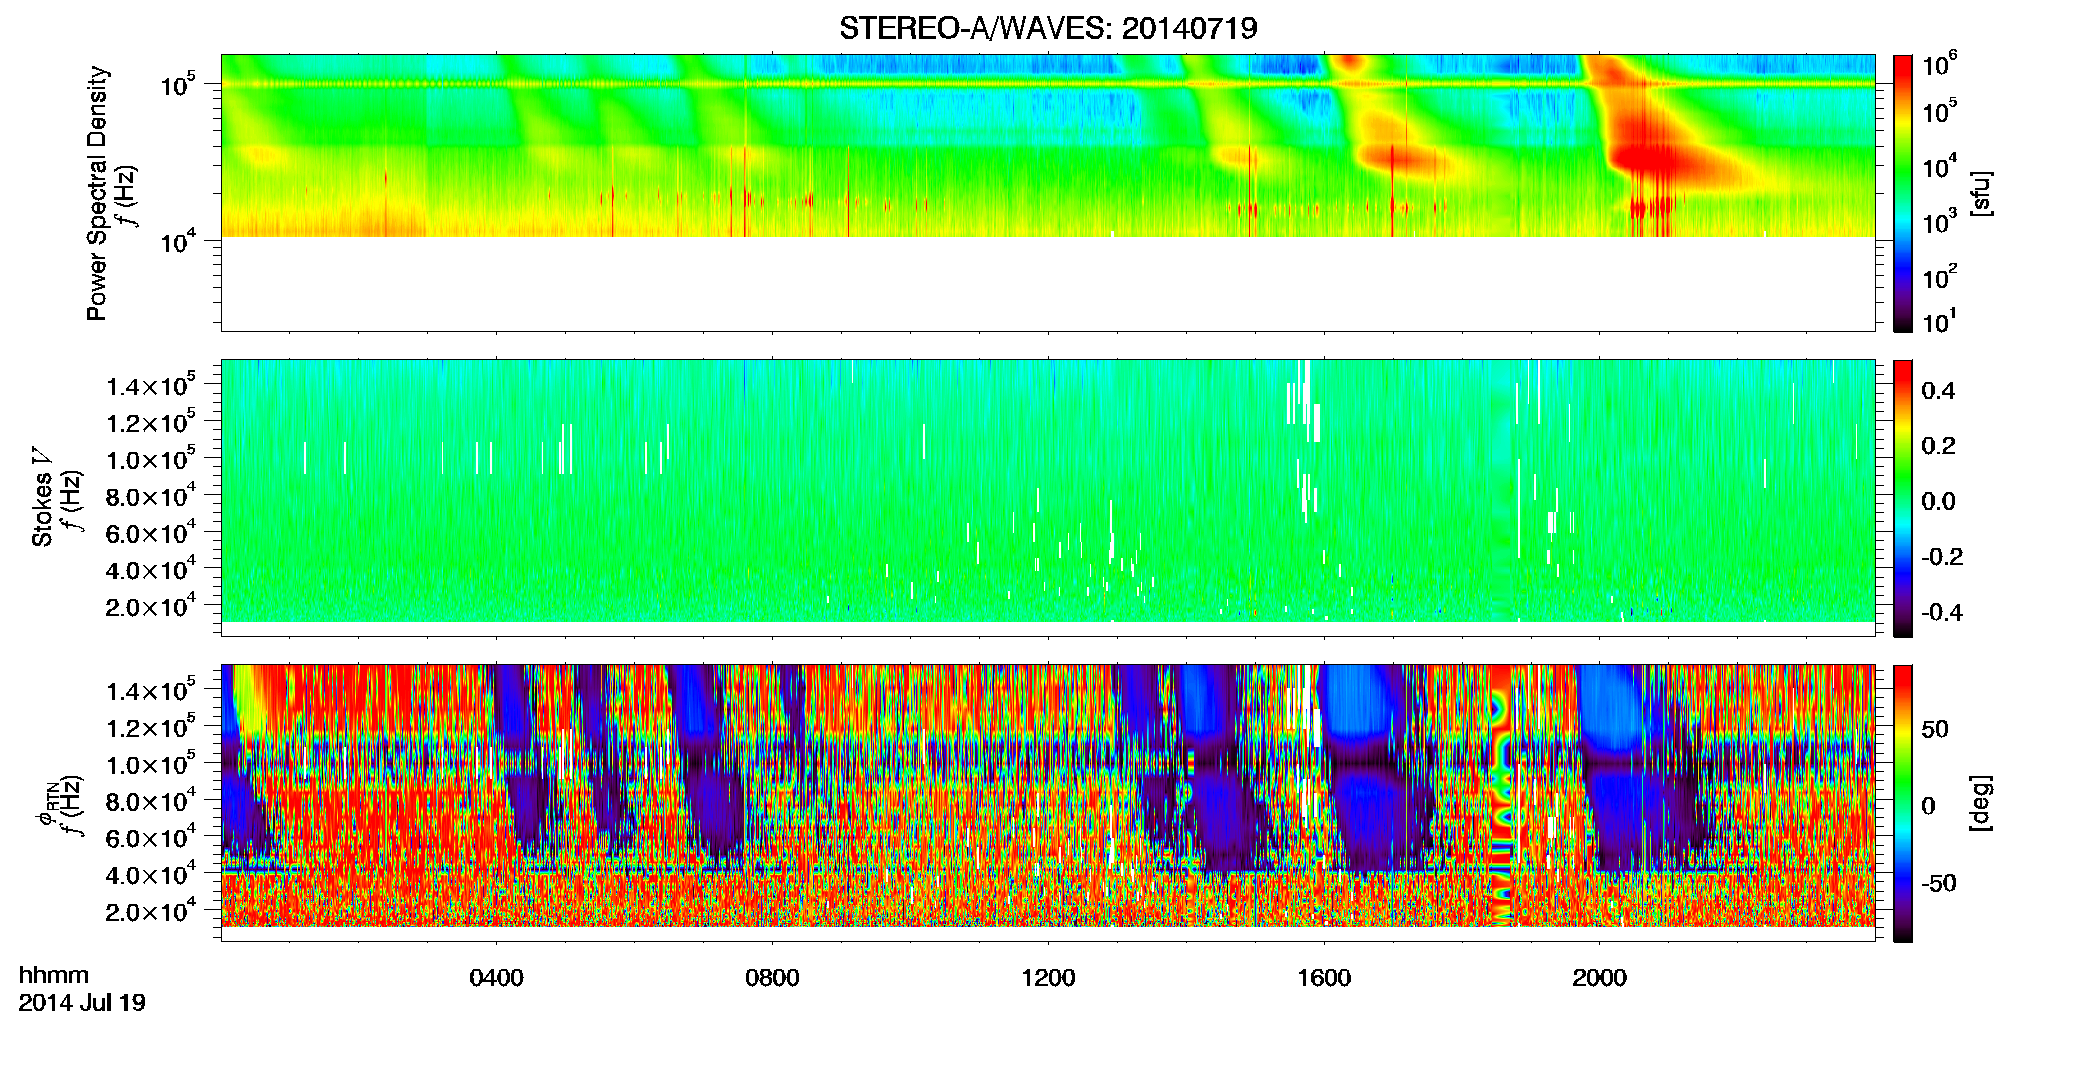The width and height of the screenshot is (2096, 1080).
Task: Click the φRTN degree colorbar
Action: 1903,803
